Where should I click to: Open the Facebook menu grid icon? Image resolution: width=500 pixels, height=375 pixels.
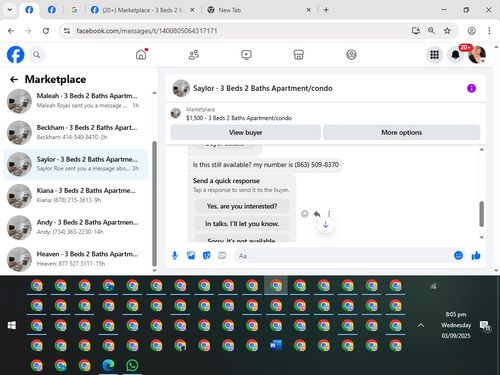click(434, 55)
